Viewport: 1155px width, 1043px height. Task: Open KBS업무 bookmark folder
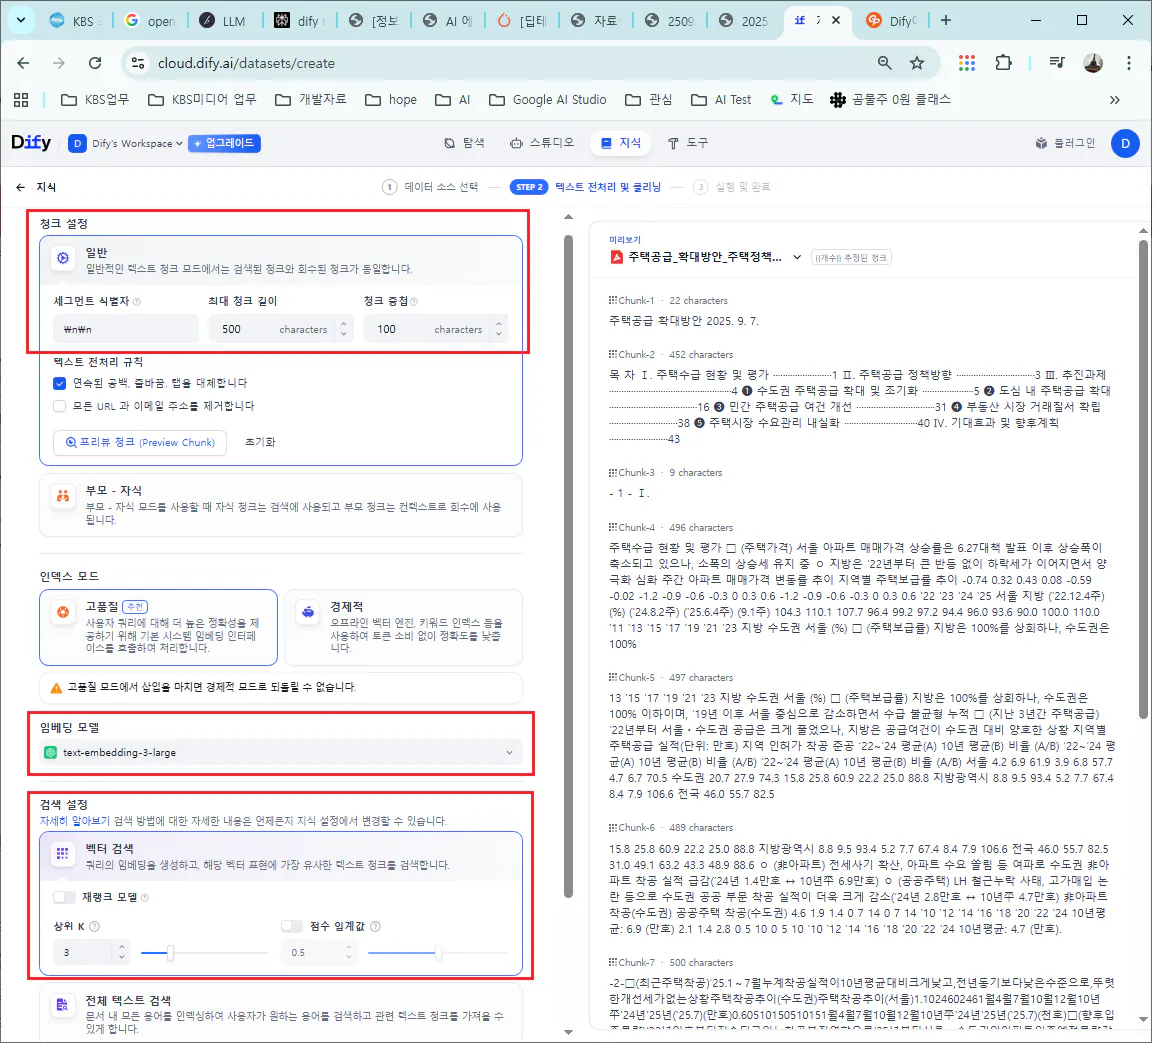click(94, 99)
